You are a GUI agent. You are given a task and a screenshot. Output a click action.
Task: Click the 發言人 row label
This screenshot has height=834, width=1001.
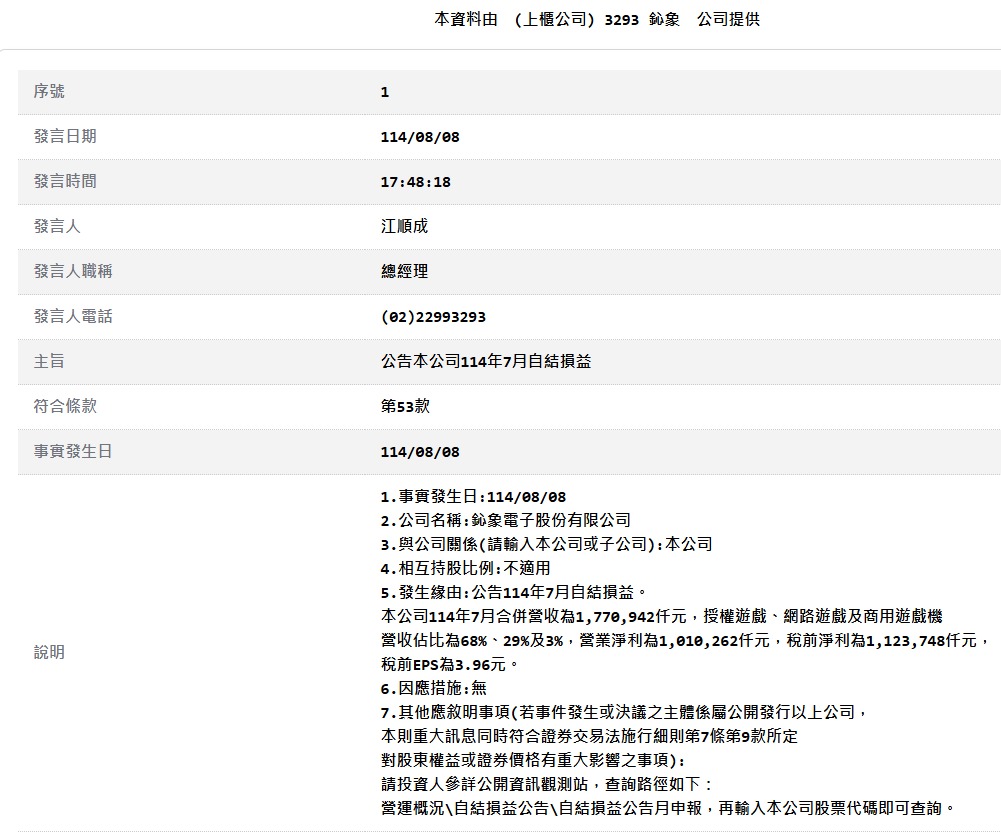click(x=57, y=227)
